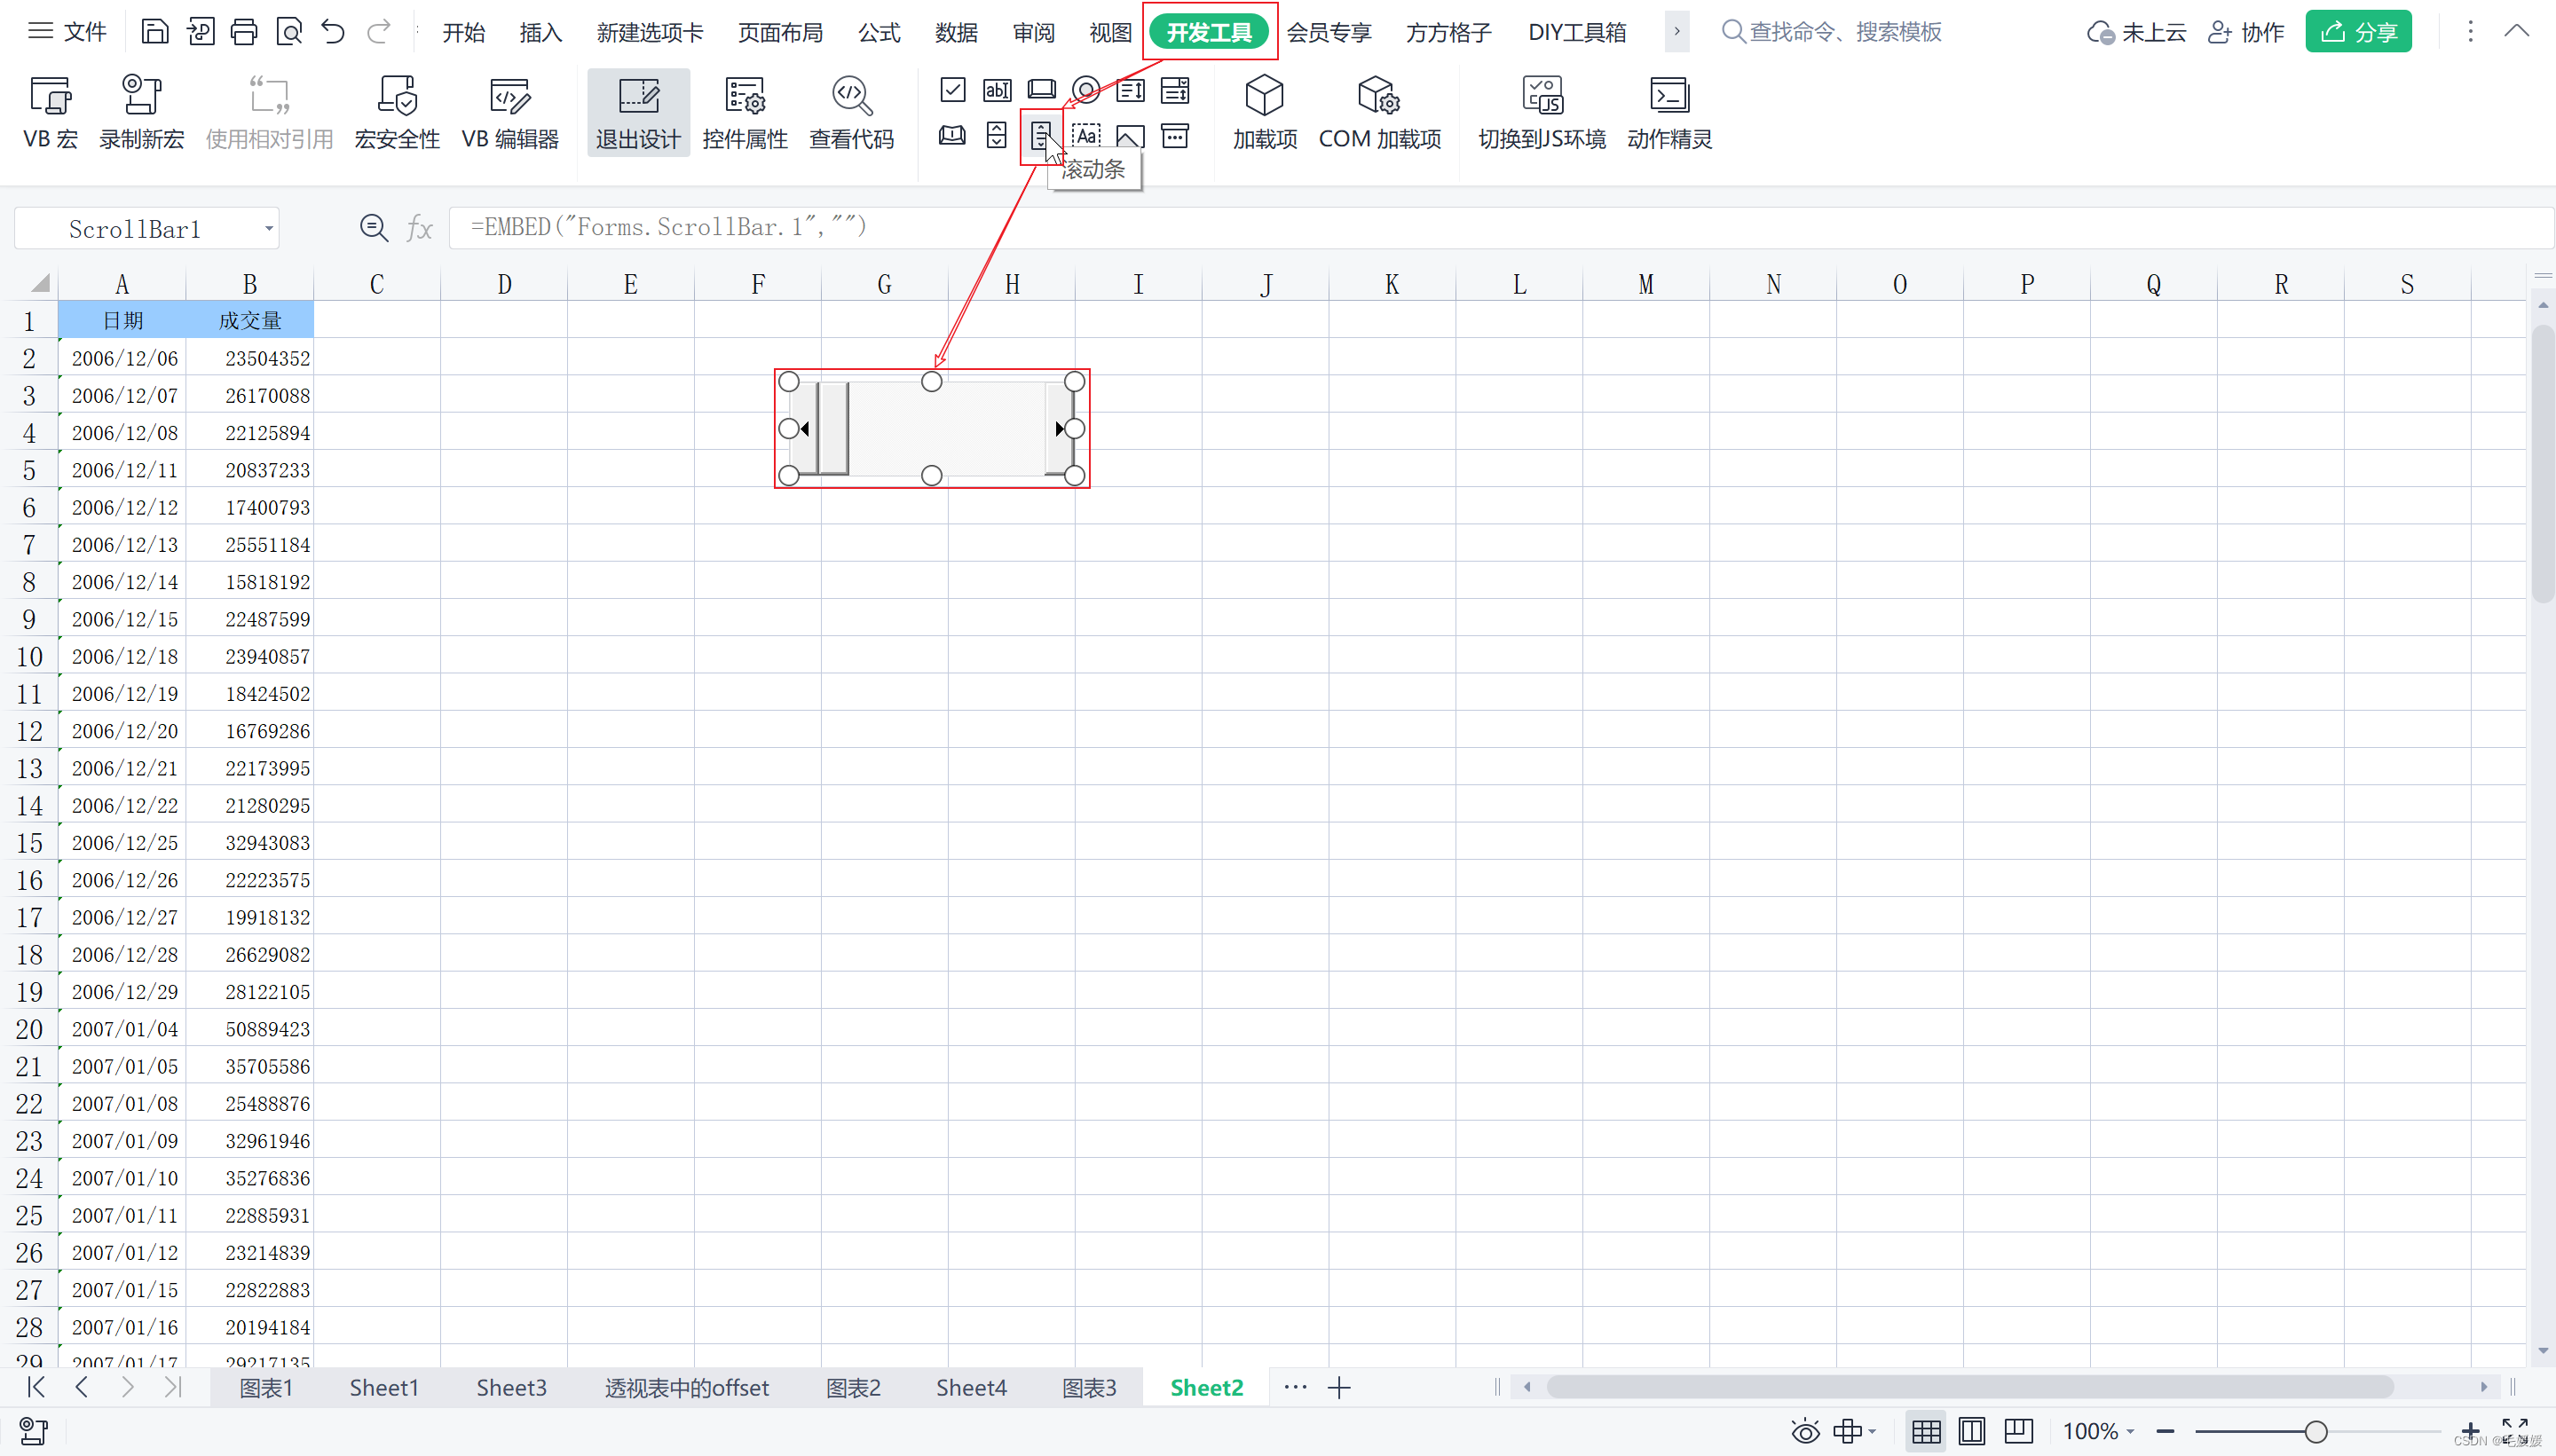Click the save icon in quick toolbar
Image resolution: width=2556 pixels, height=1456 pixels.
point(155,32)
